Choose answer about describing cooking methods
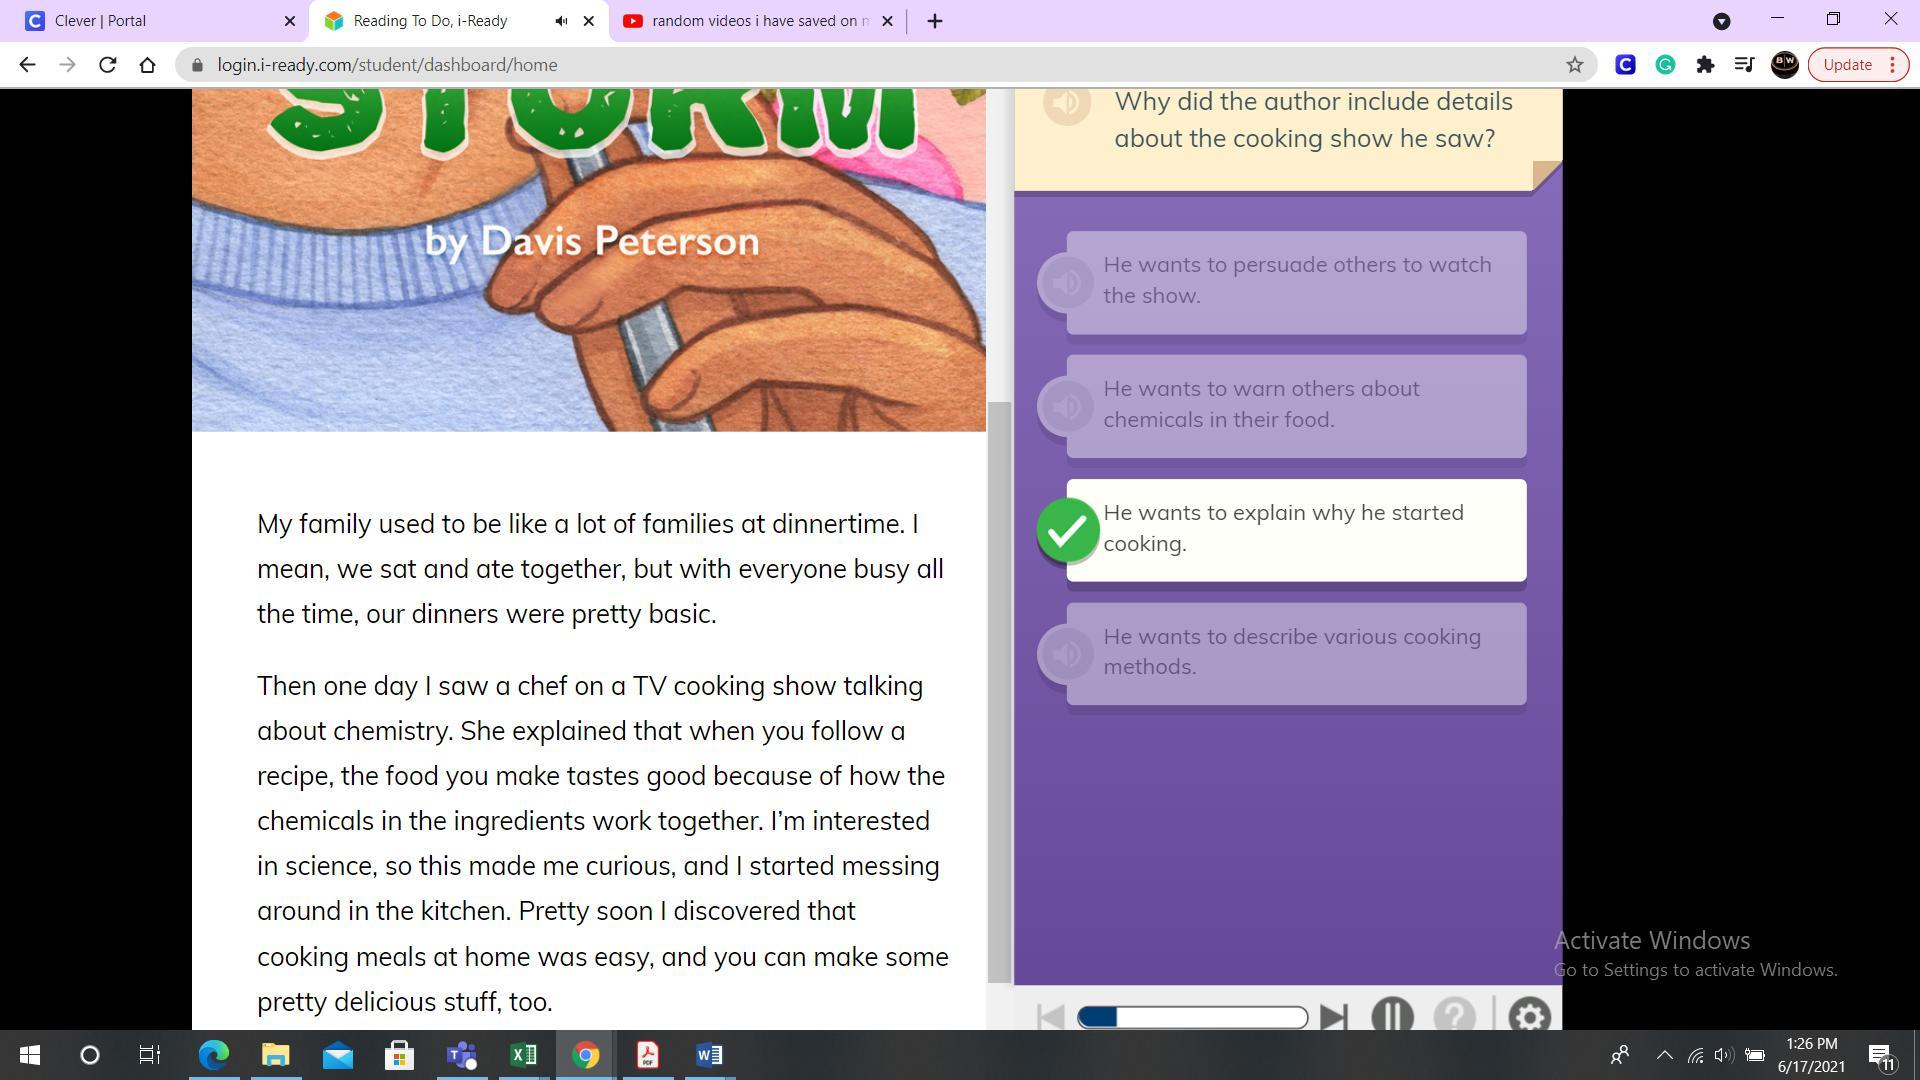1920x1080 pixels. coord(1296,653)
